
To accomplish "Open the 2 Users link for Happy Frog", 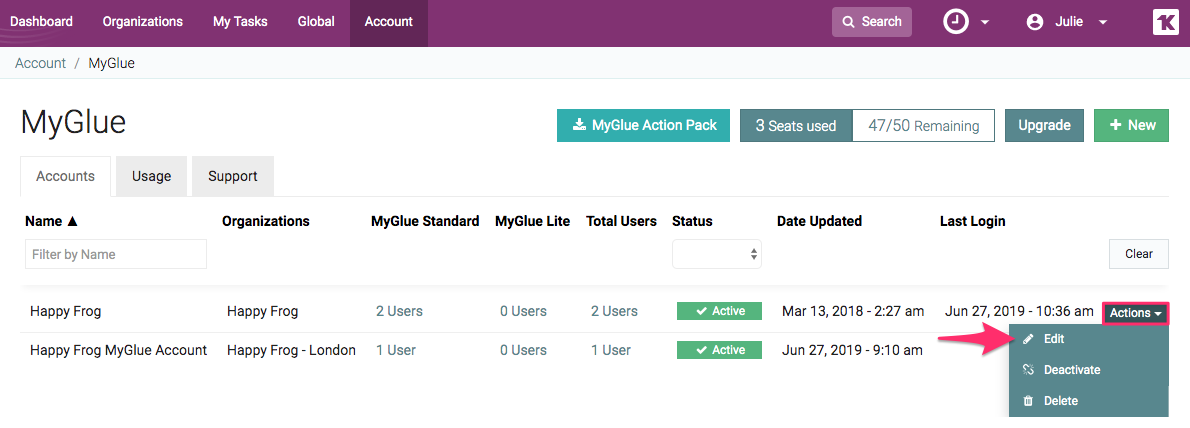I will click(399, 311).
